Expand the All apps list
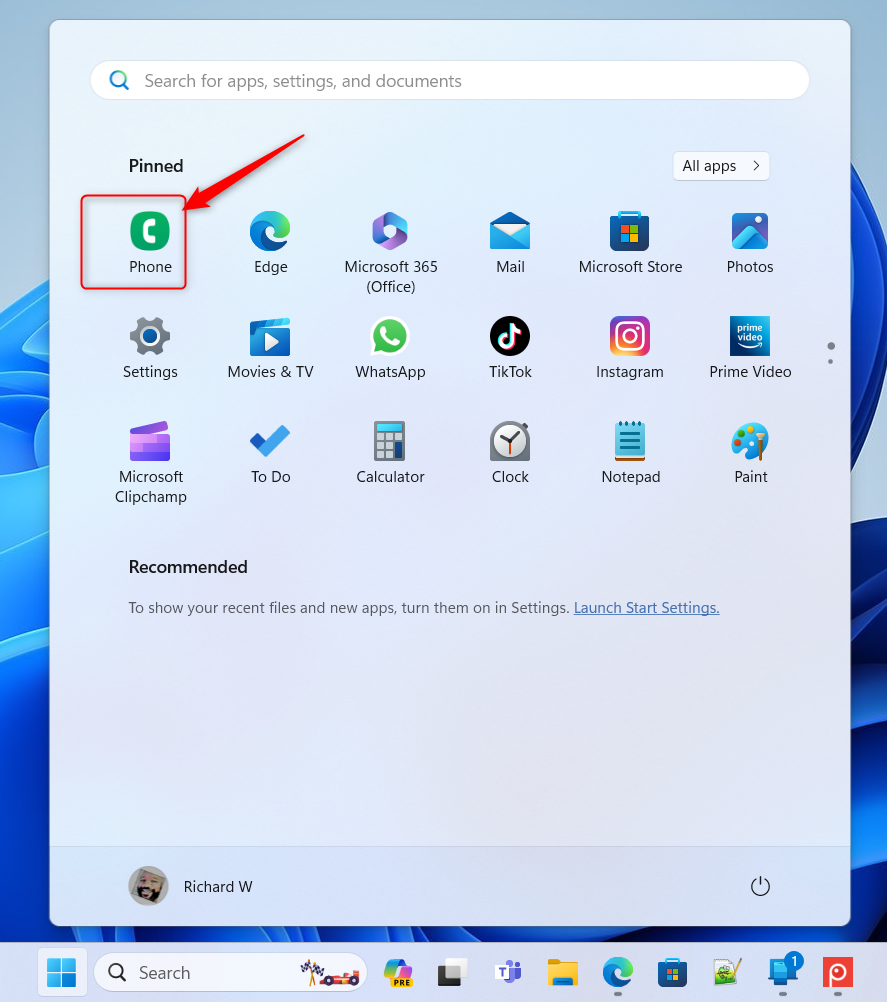Viewport: 887px width, 1002px height. pyautogui.click(x=721, y=166)
